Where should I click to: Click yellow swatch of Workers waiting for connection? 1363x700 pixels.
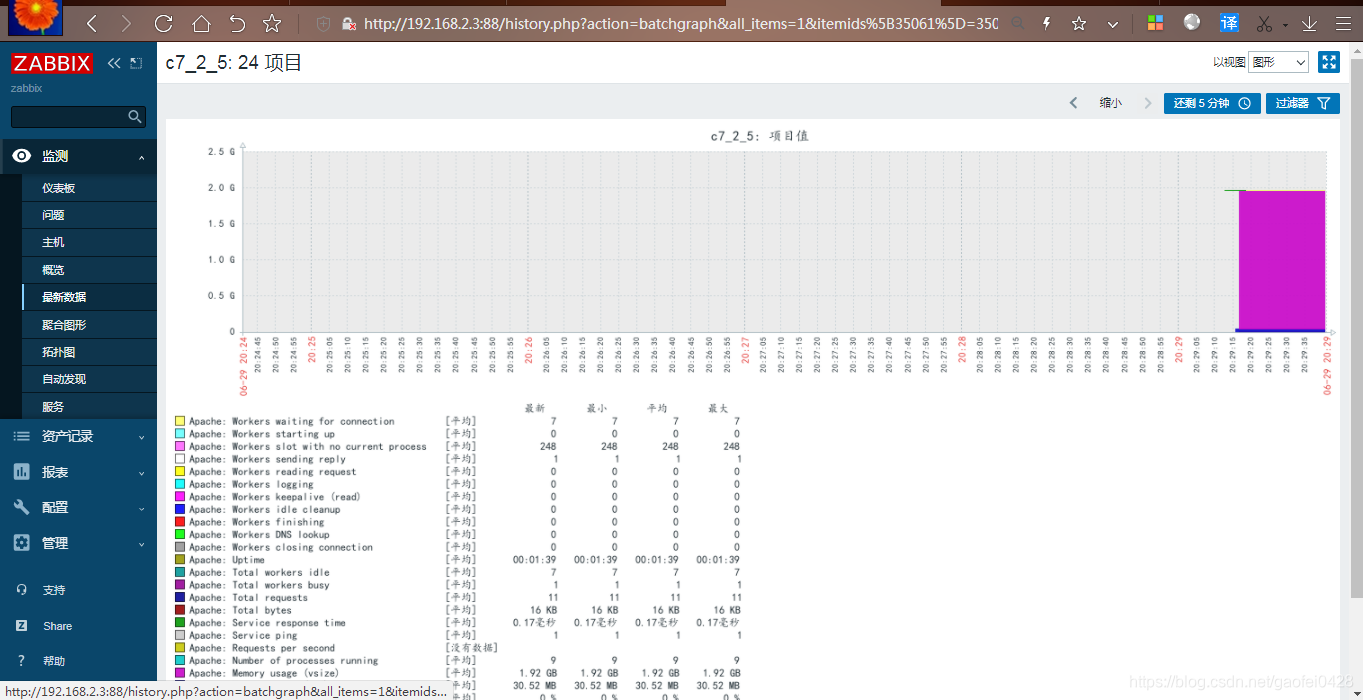[x=180, y=422]
